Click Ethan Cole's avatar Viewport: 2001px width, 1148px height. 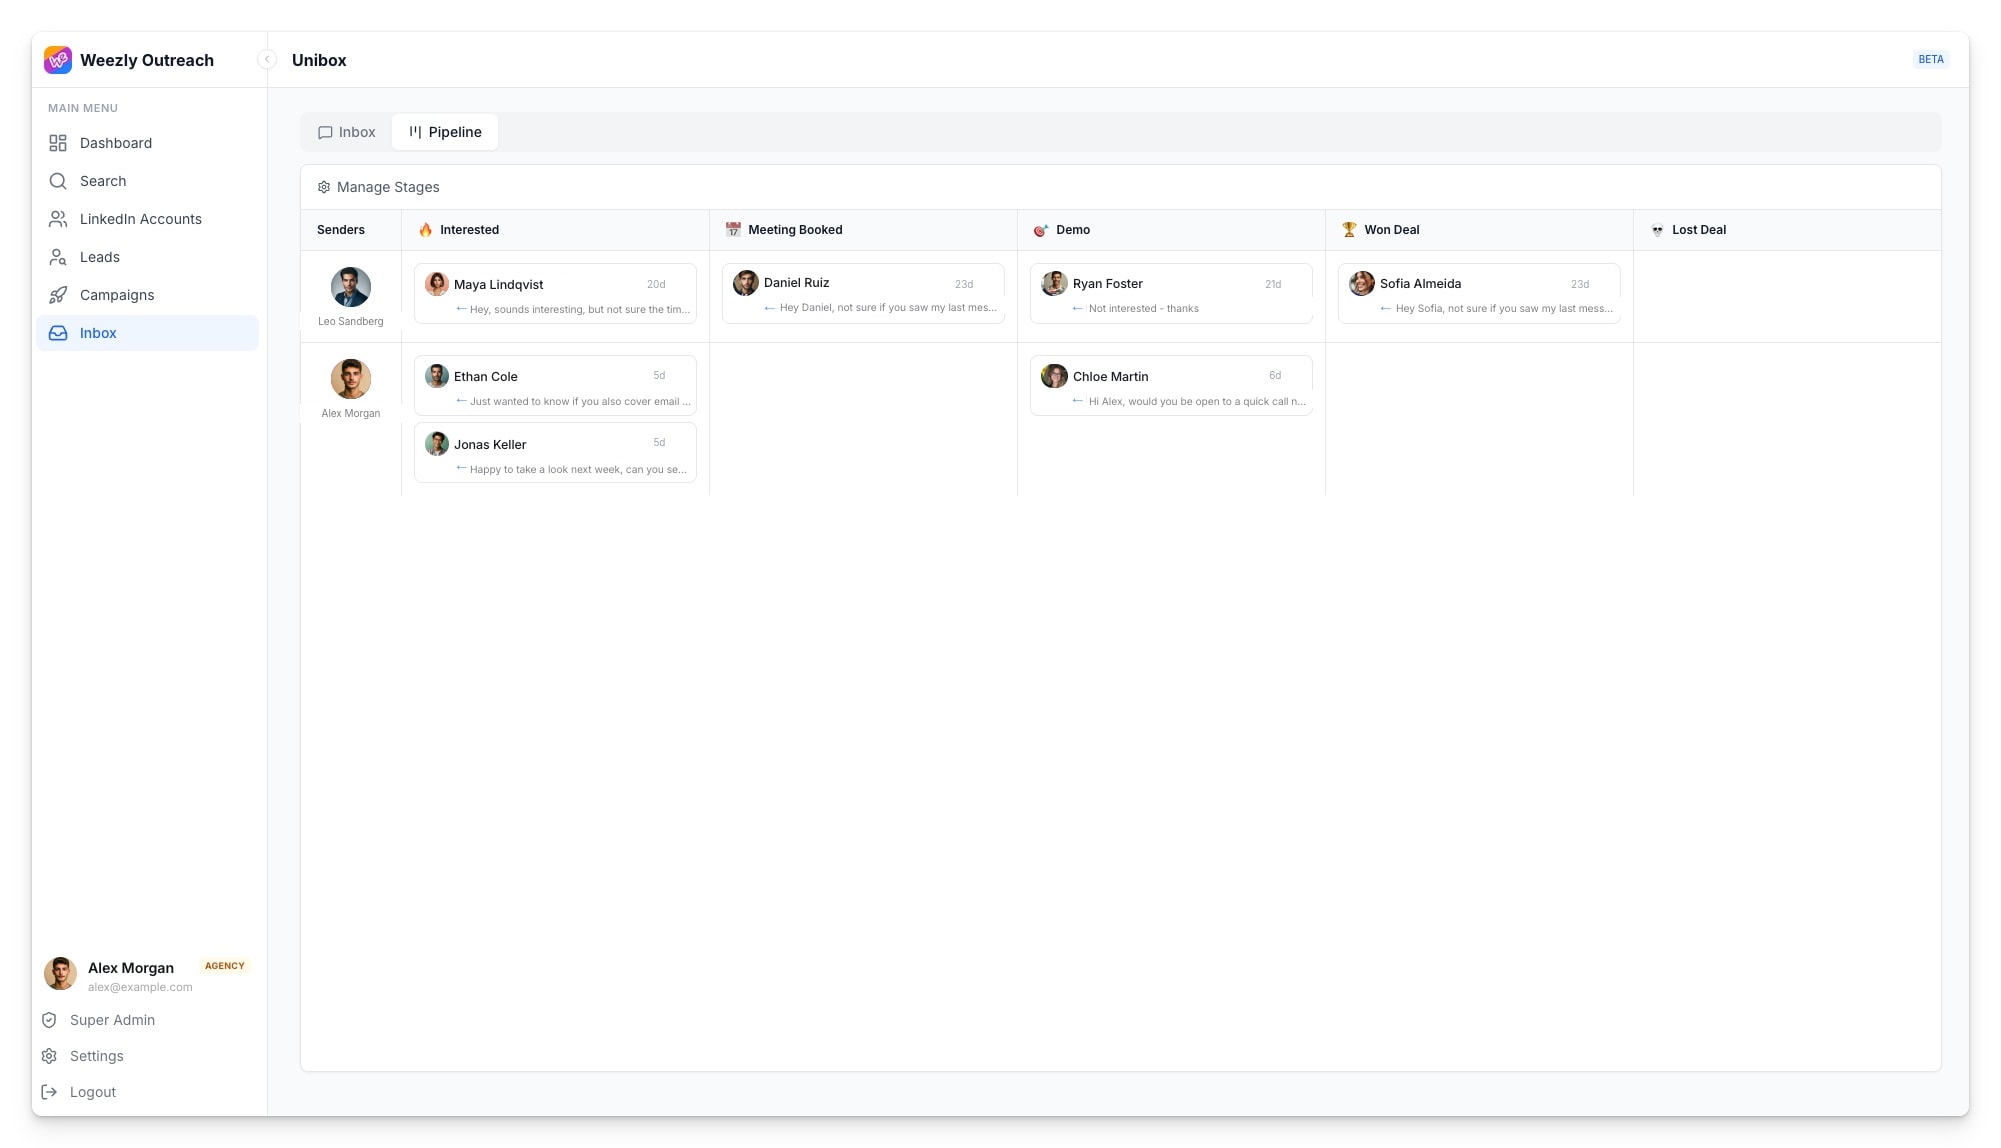pos(437,376)
